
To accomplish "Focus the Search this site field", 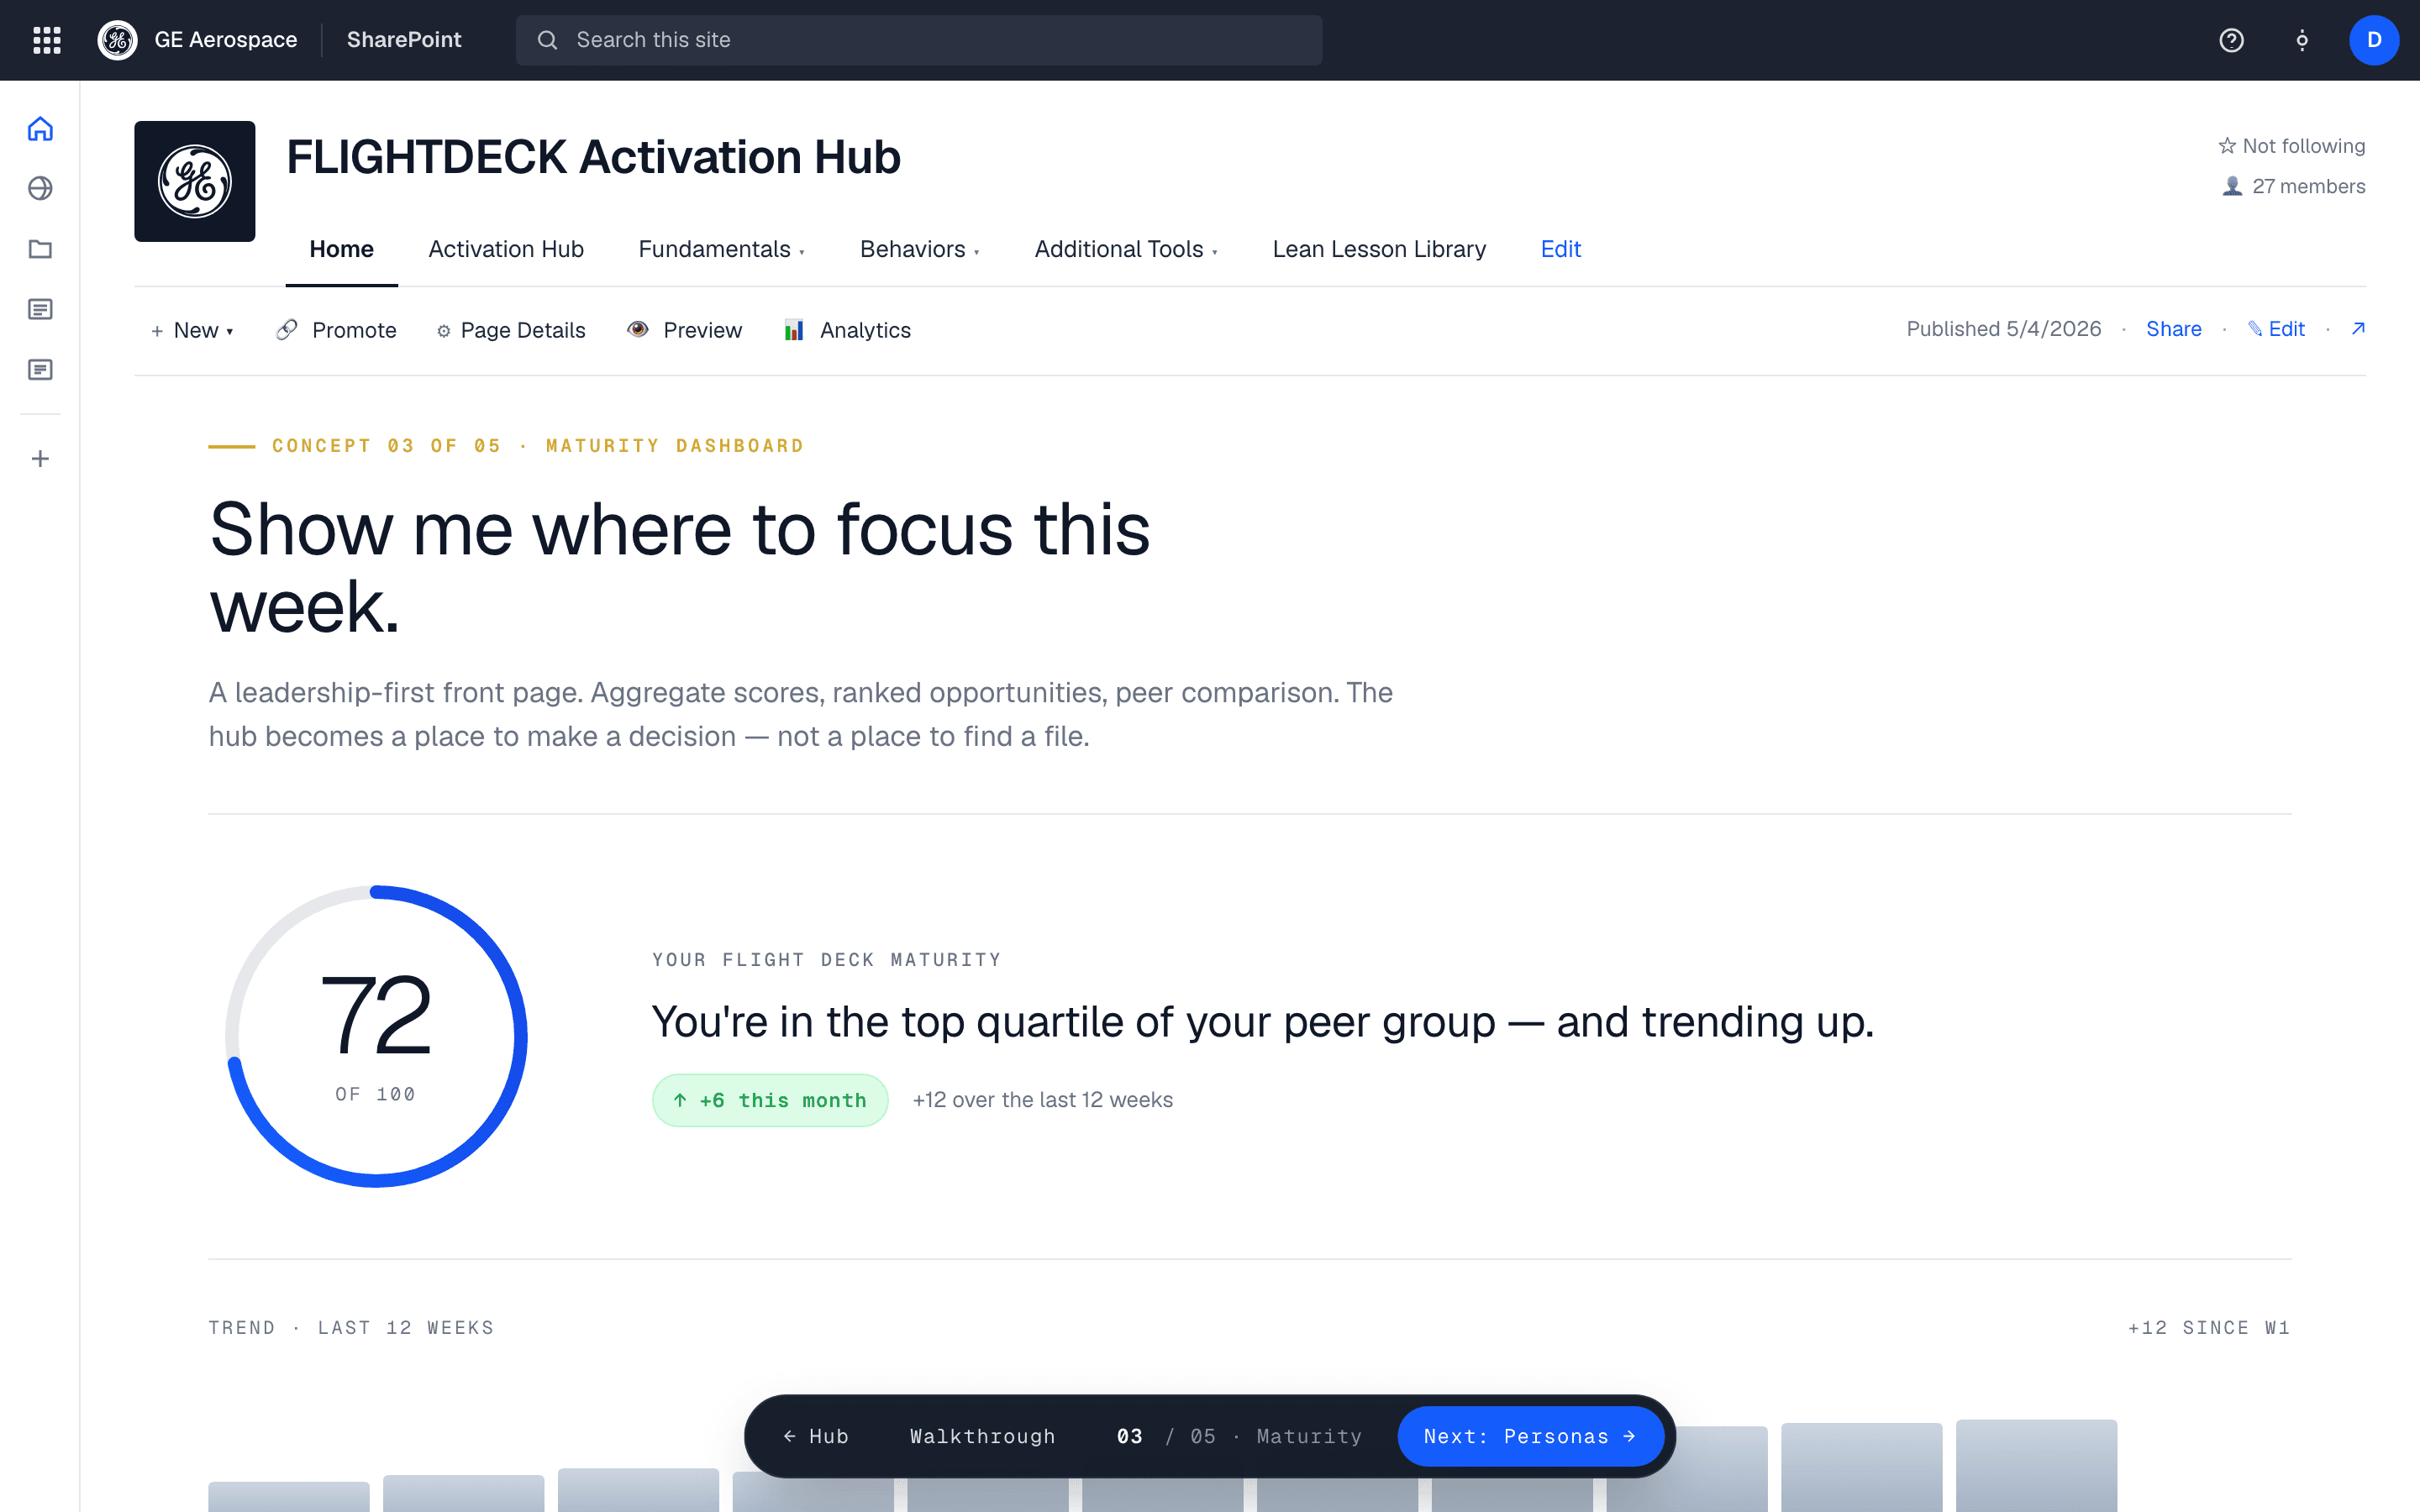I will 918,40.
